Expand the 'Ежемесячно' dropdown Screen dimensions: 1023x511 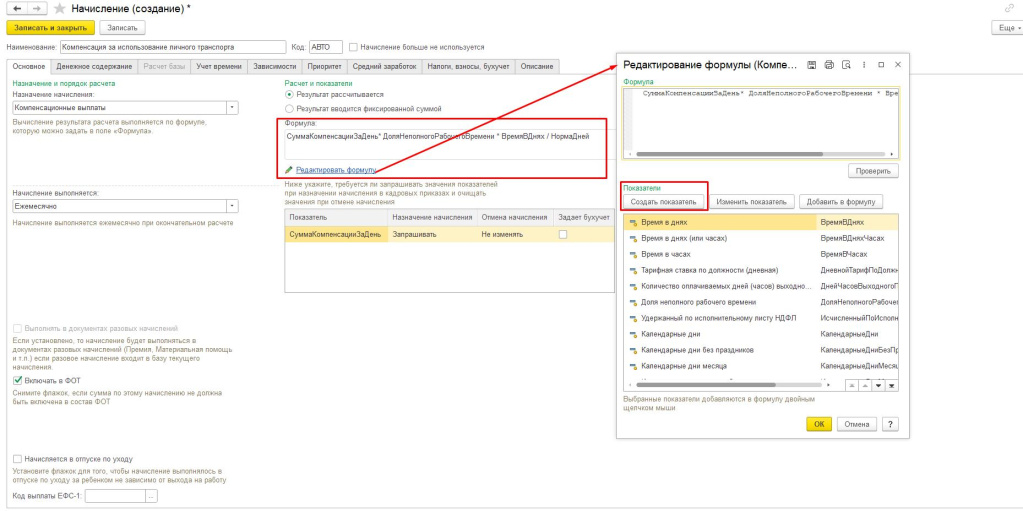232,205
